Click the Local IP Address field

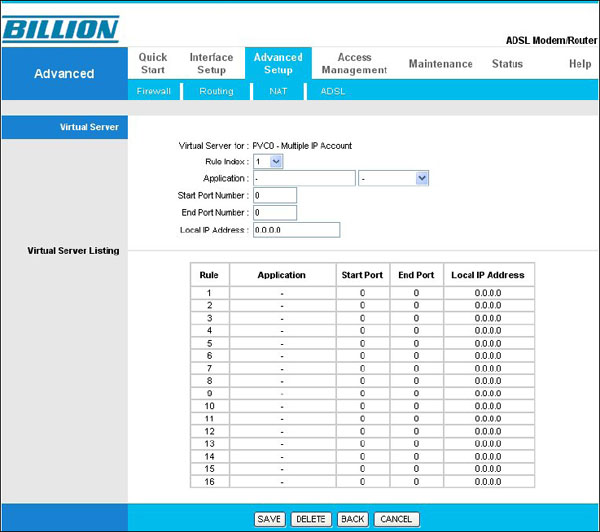tap(296, 230)
